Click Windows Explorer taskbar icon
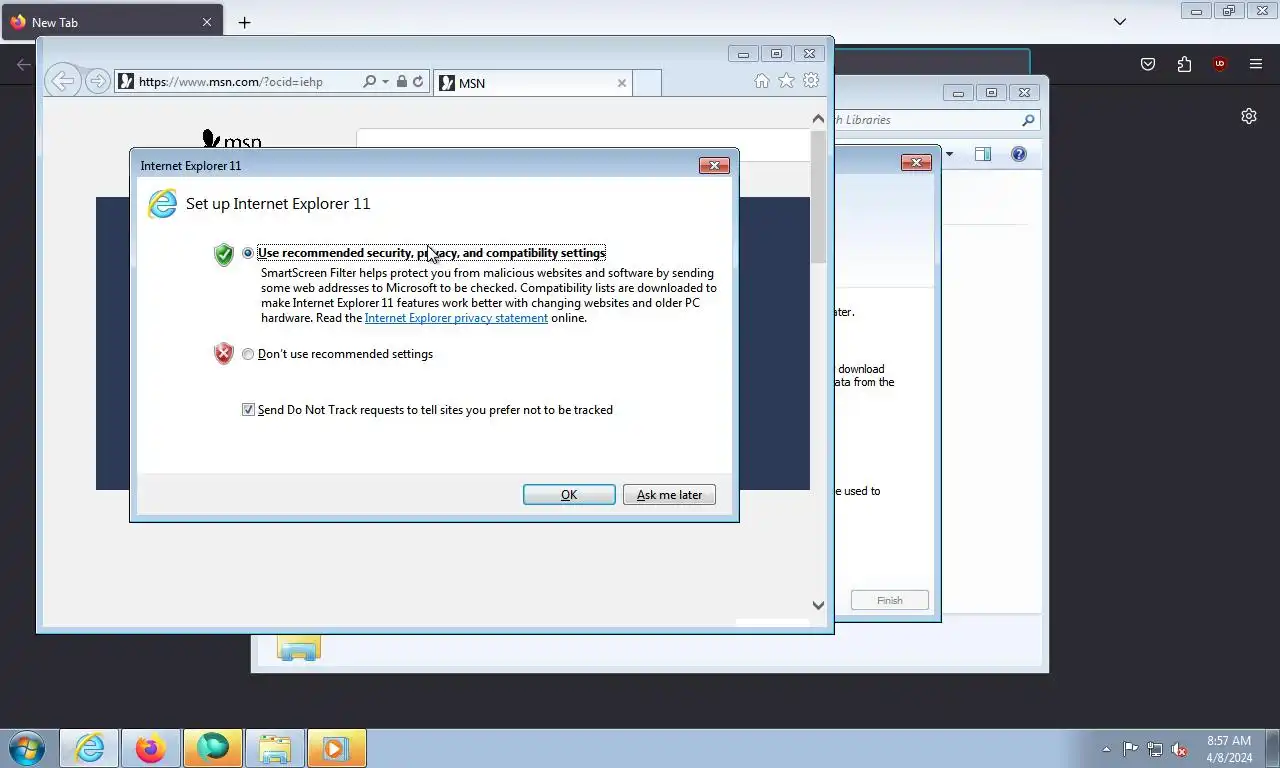Viewport: 1280px width, 768px height. click(275, 748)
